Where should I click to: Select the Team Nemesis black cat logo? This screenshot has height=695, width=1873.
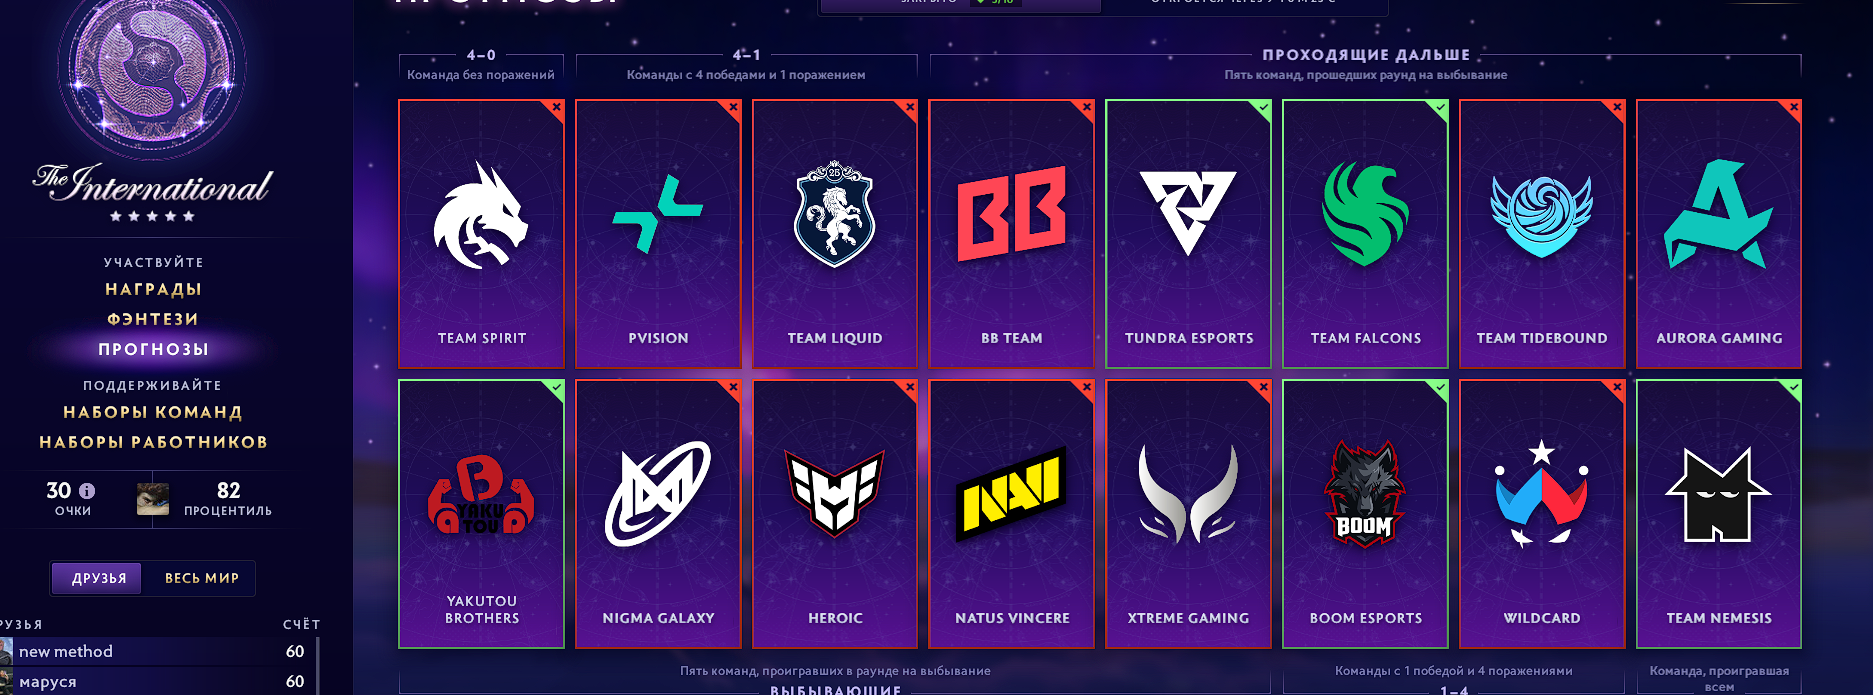[x=1718, y=494]
